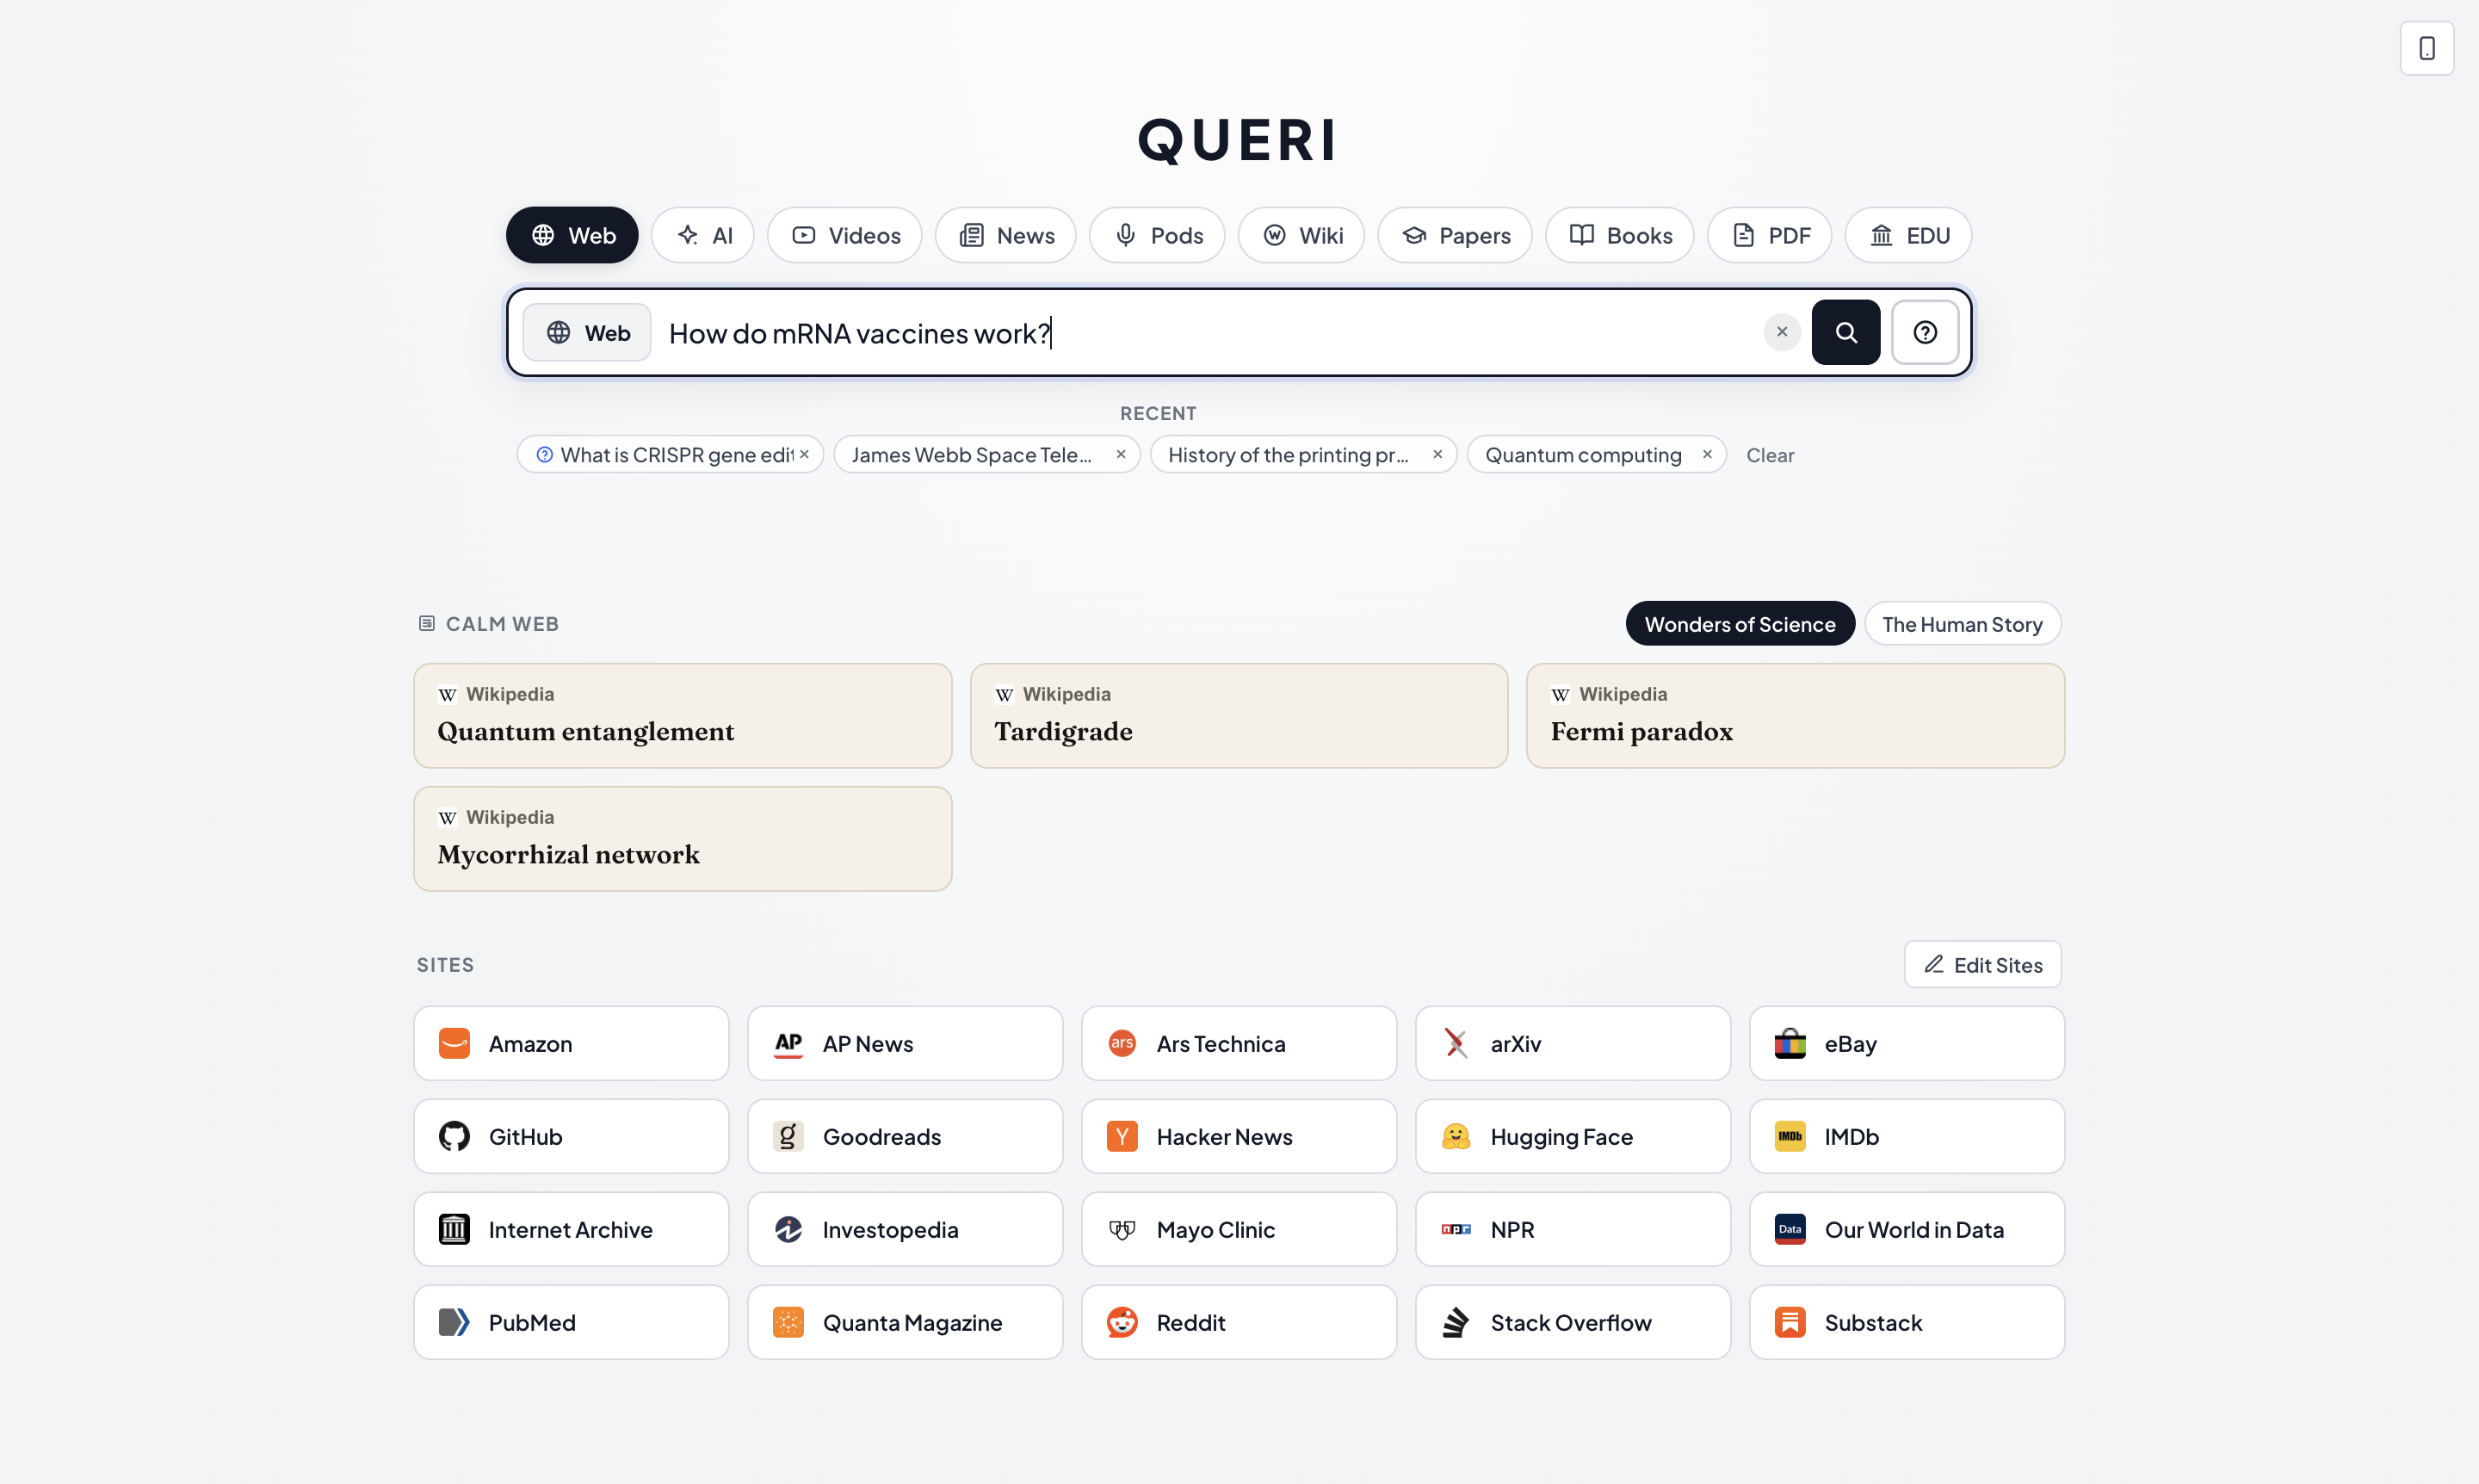This screenshot has width=2479, height=1484.
Task: Open the PubMed site shortcut
Action: (x=571, y=1322)
